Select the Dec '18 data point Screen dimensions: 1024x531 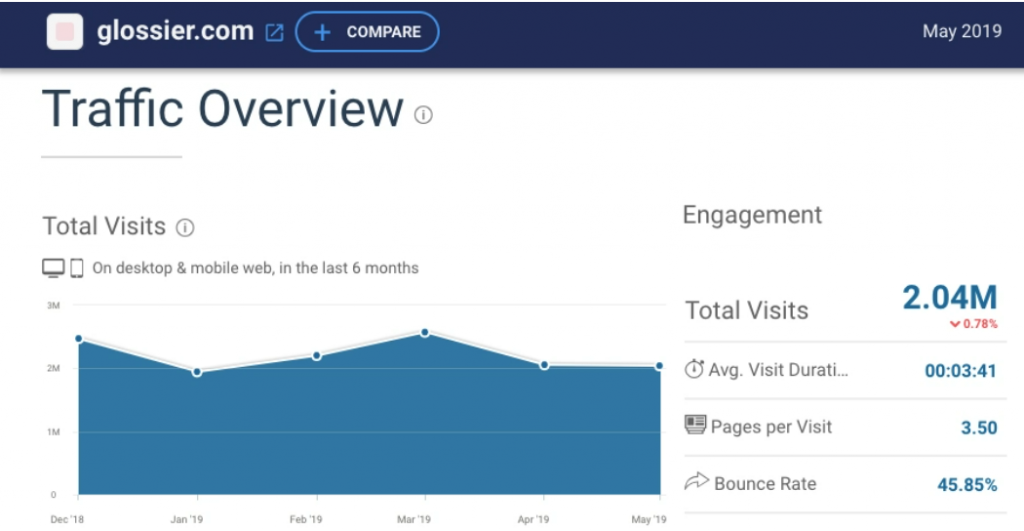click(x=79, y=338)
